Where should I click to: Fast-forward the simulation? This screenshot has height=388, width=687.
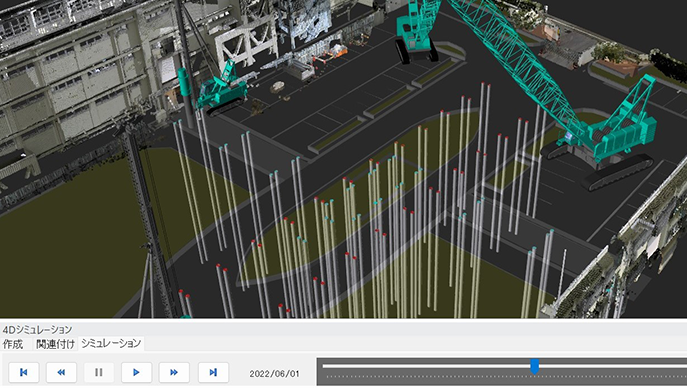(174, 372)
